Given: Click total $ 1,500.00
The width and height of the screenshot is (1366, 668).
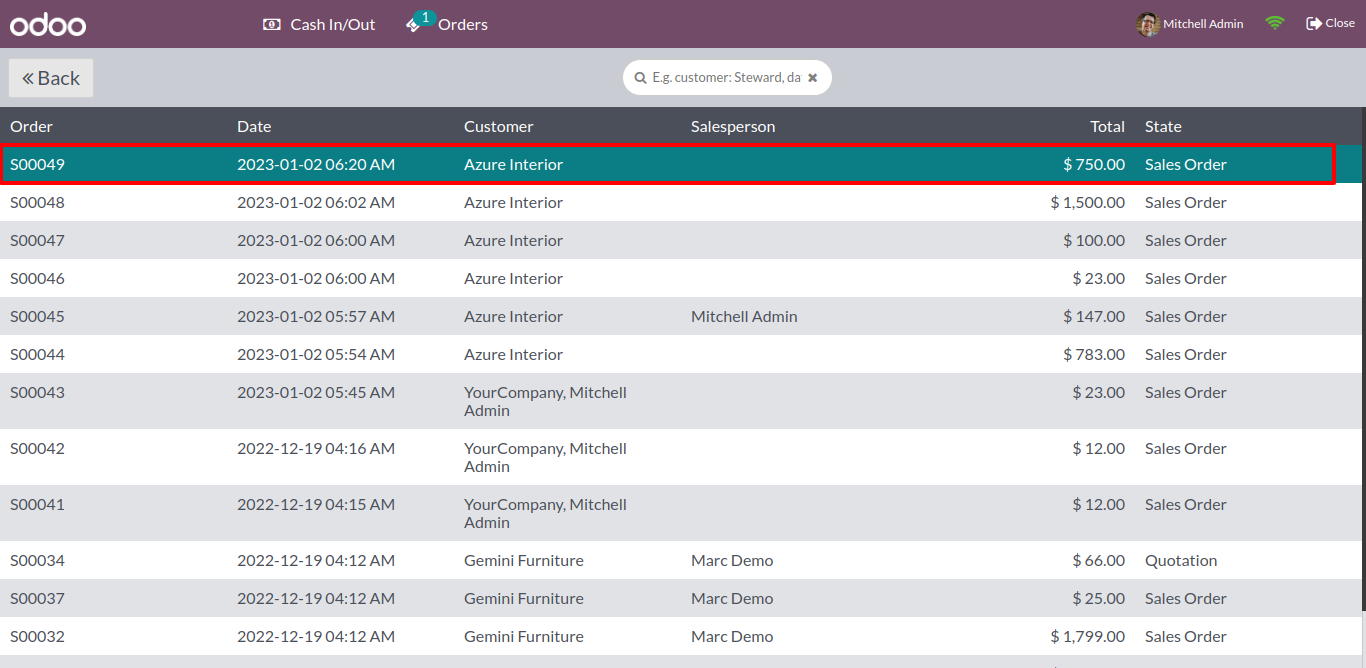Looking at the screenshot, I should (x=1088, y=203).
